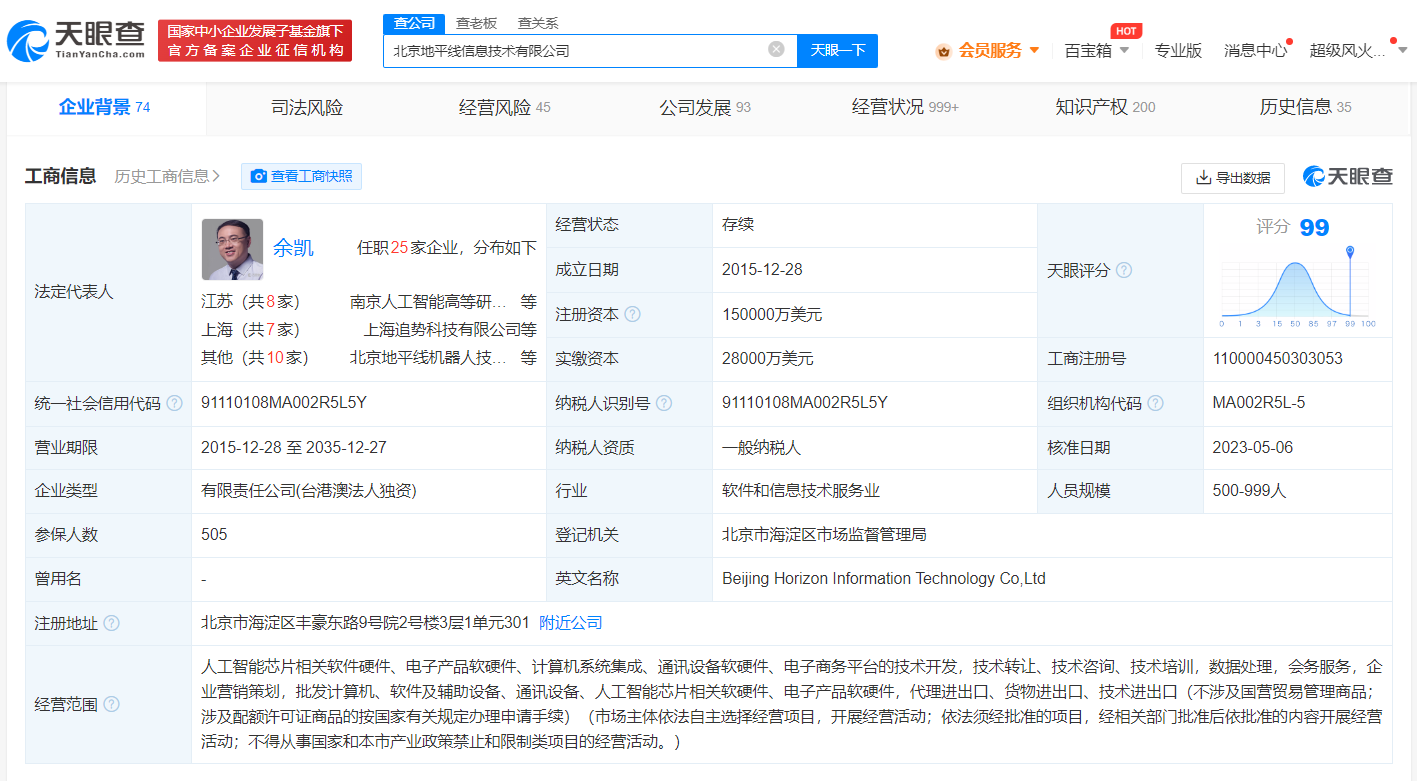Switch to the 司法风险 tab
1417x781 pixels.
point(307,108)
